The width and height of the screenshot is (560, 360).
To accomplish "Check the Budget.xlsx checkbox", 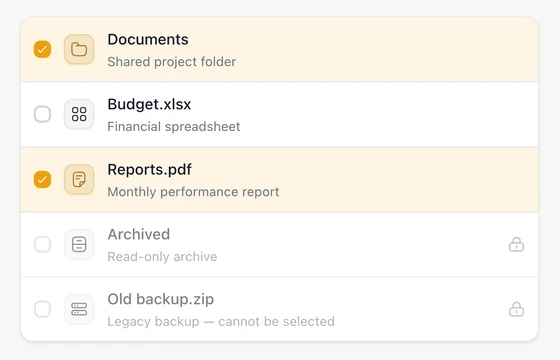I will click(x=42, y=114).
